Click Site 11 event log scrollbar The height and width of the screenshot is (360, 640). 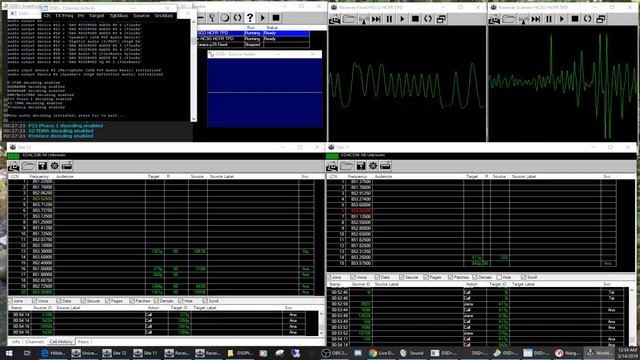[x=632, y=317]
